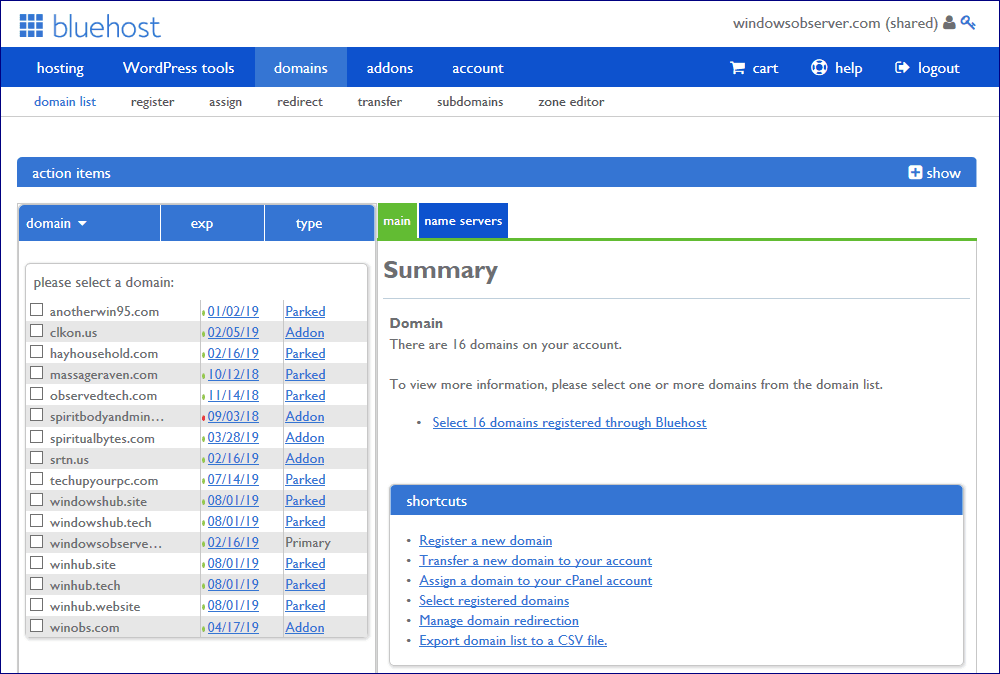Click 07/14/19 expiration date
The image size is (1000, 674).
[x=233, y=480]
